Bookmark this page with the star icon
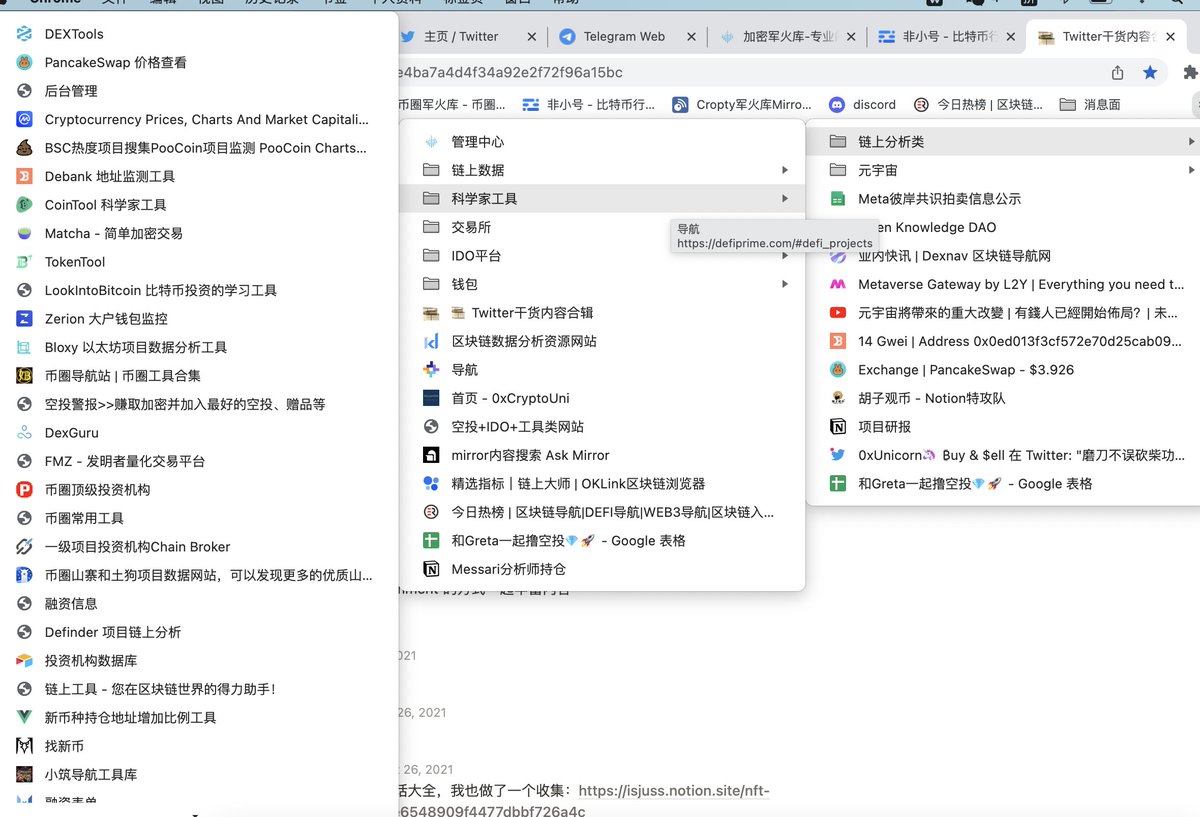 (x=1150, y=72)
